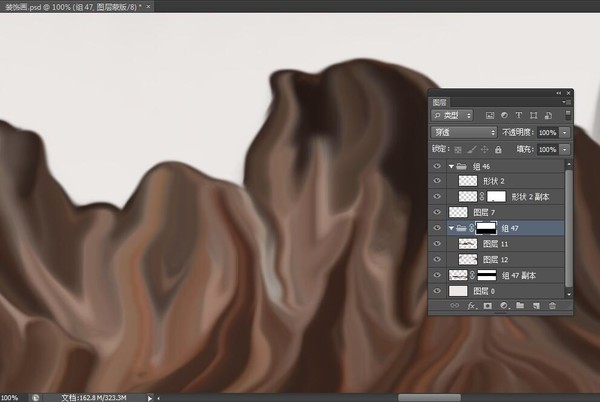Hide the 组 47 group

[x=437, y=228]
